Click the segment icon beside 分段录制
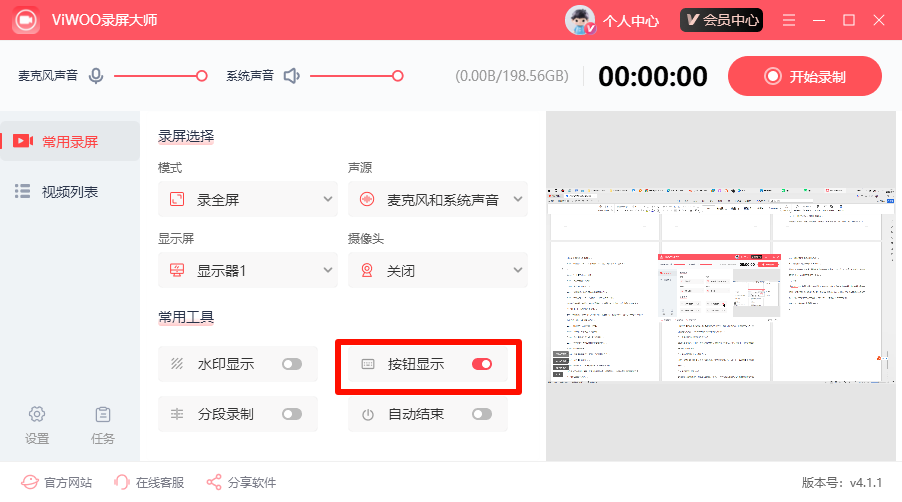The image size is (902, 502). (x=177, y=414)
